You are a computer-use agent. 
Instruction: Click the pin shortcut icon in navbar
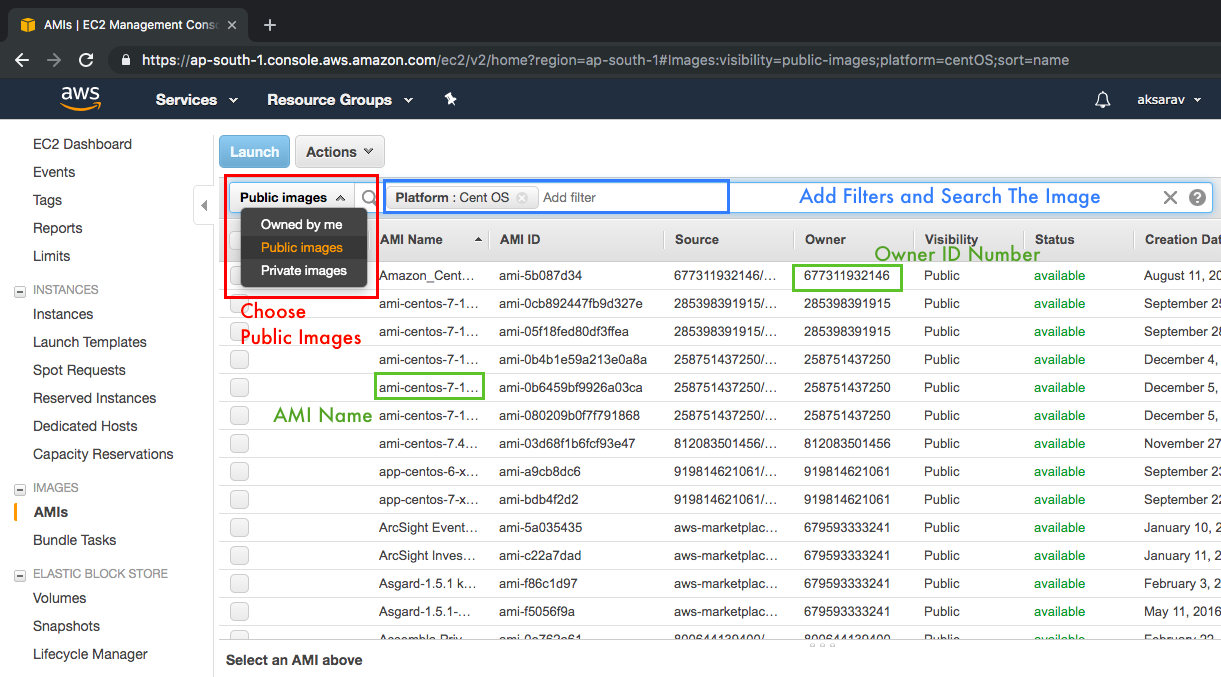tap(450, 99)
